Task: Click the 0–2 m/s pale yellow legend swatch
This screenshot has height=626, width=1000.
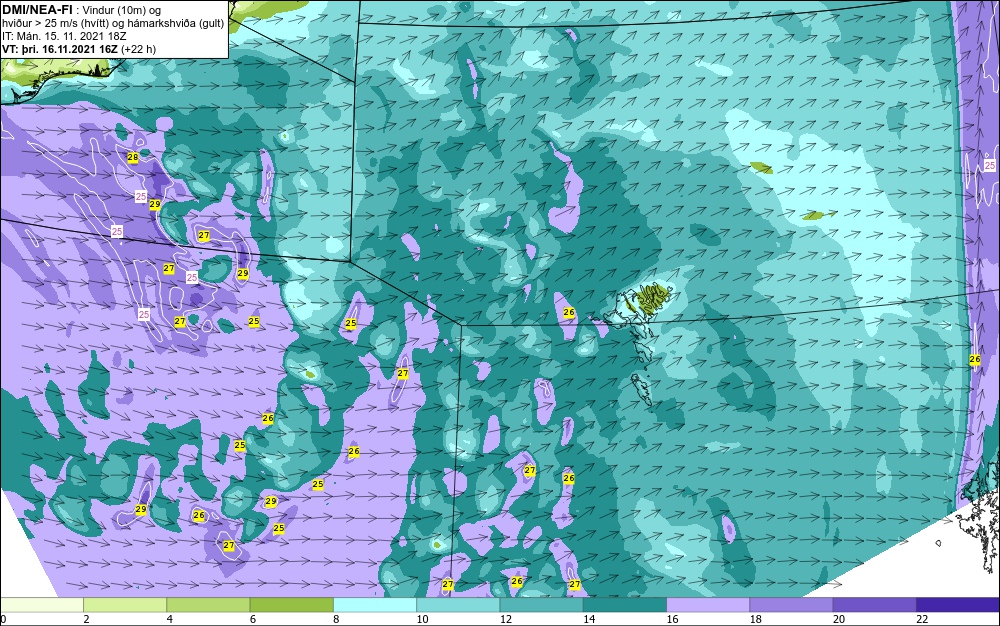Action: tap(42, 605)
